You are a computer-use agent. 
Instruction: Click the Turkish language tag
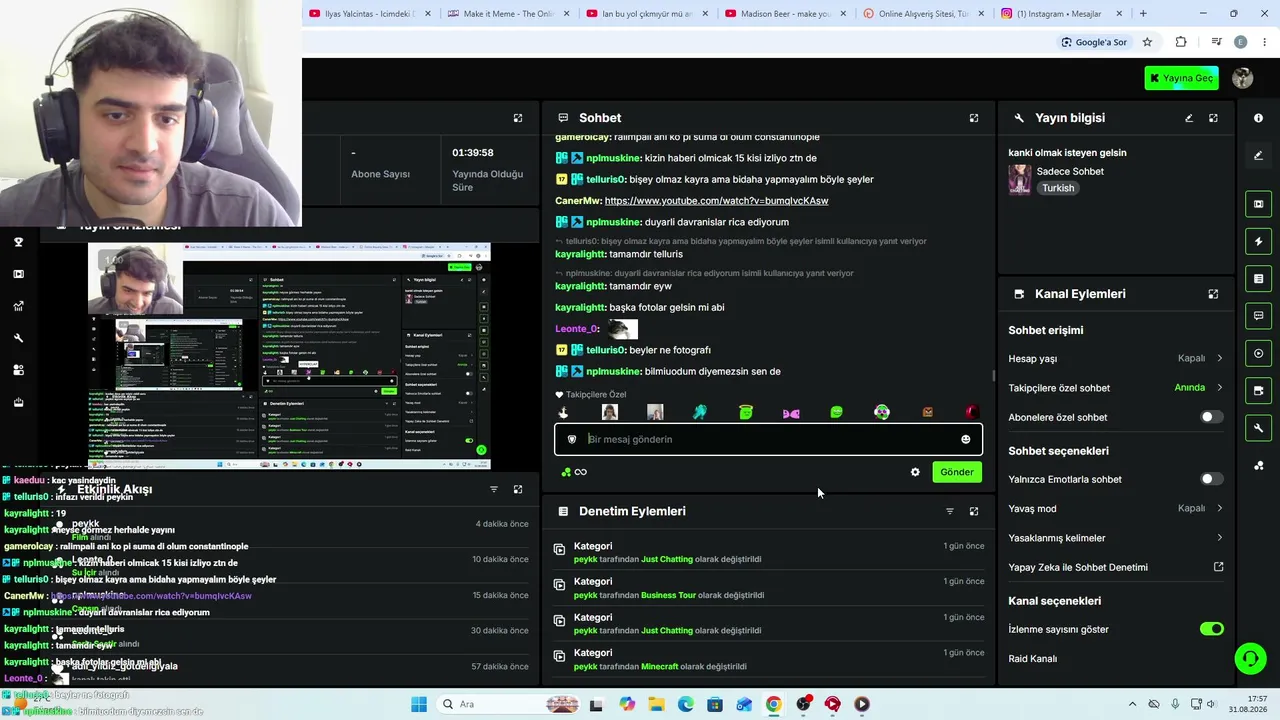click(1058, 188)
